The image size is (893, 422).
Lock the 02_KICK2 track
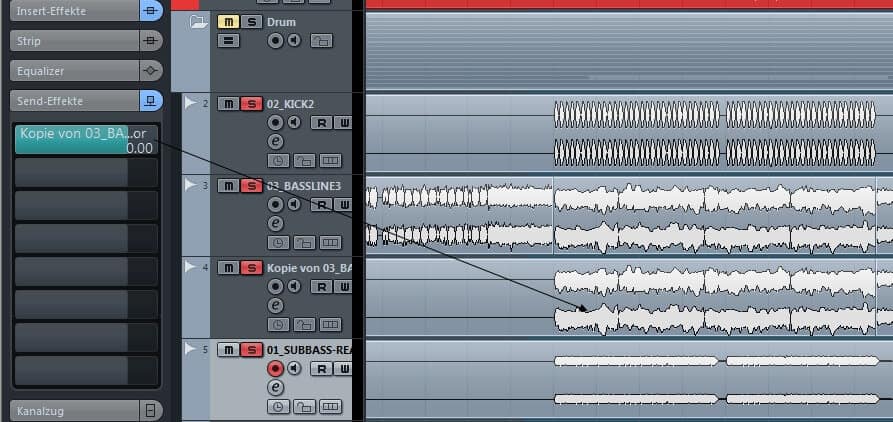pos(305,161)
